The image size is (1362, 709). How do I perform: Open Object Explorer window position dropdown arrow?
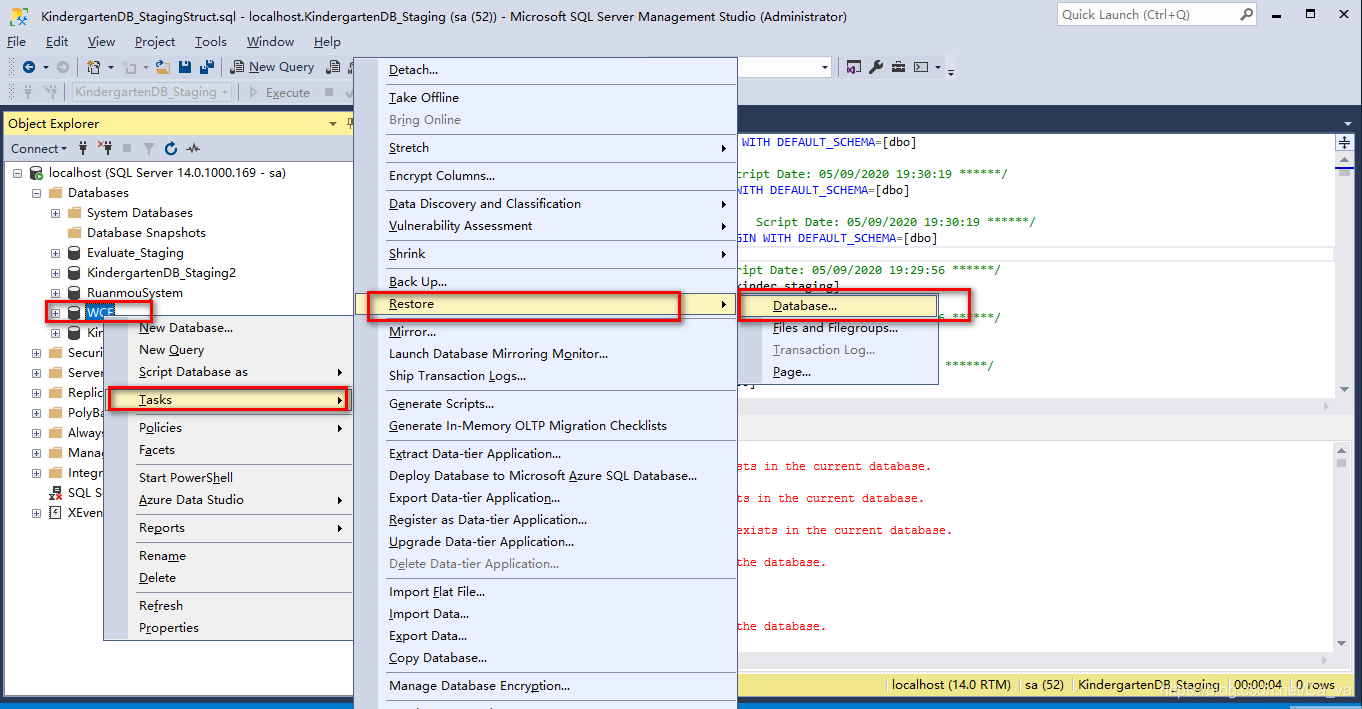coord(333,124)
